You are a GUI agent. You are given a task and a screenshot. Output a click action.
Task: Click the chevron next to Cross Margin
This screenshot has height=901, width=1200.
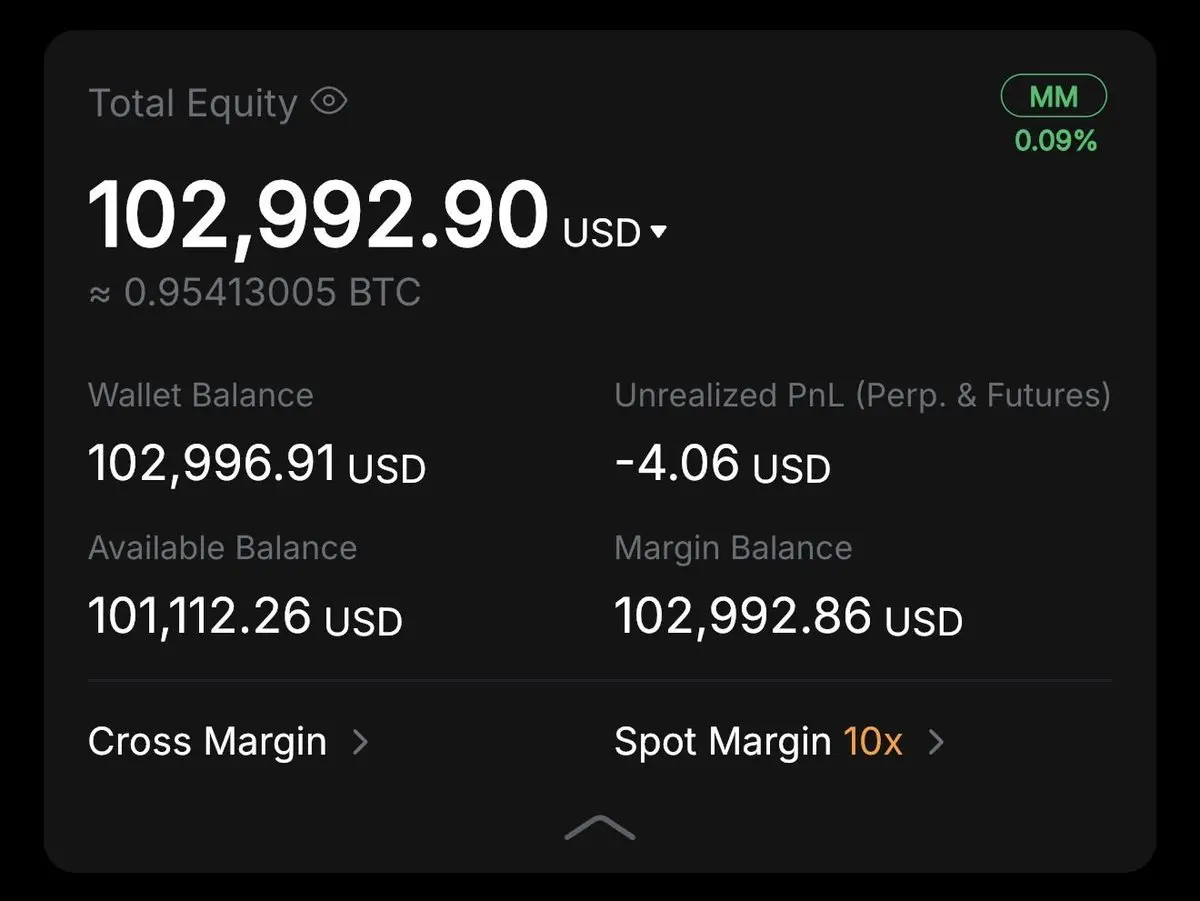click(361, 742)
